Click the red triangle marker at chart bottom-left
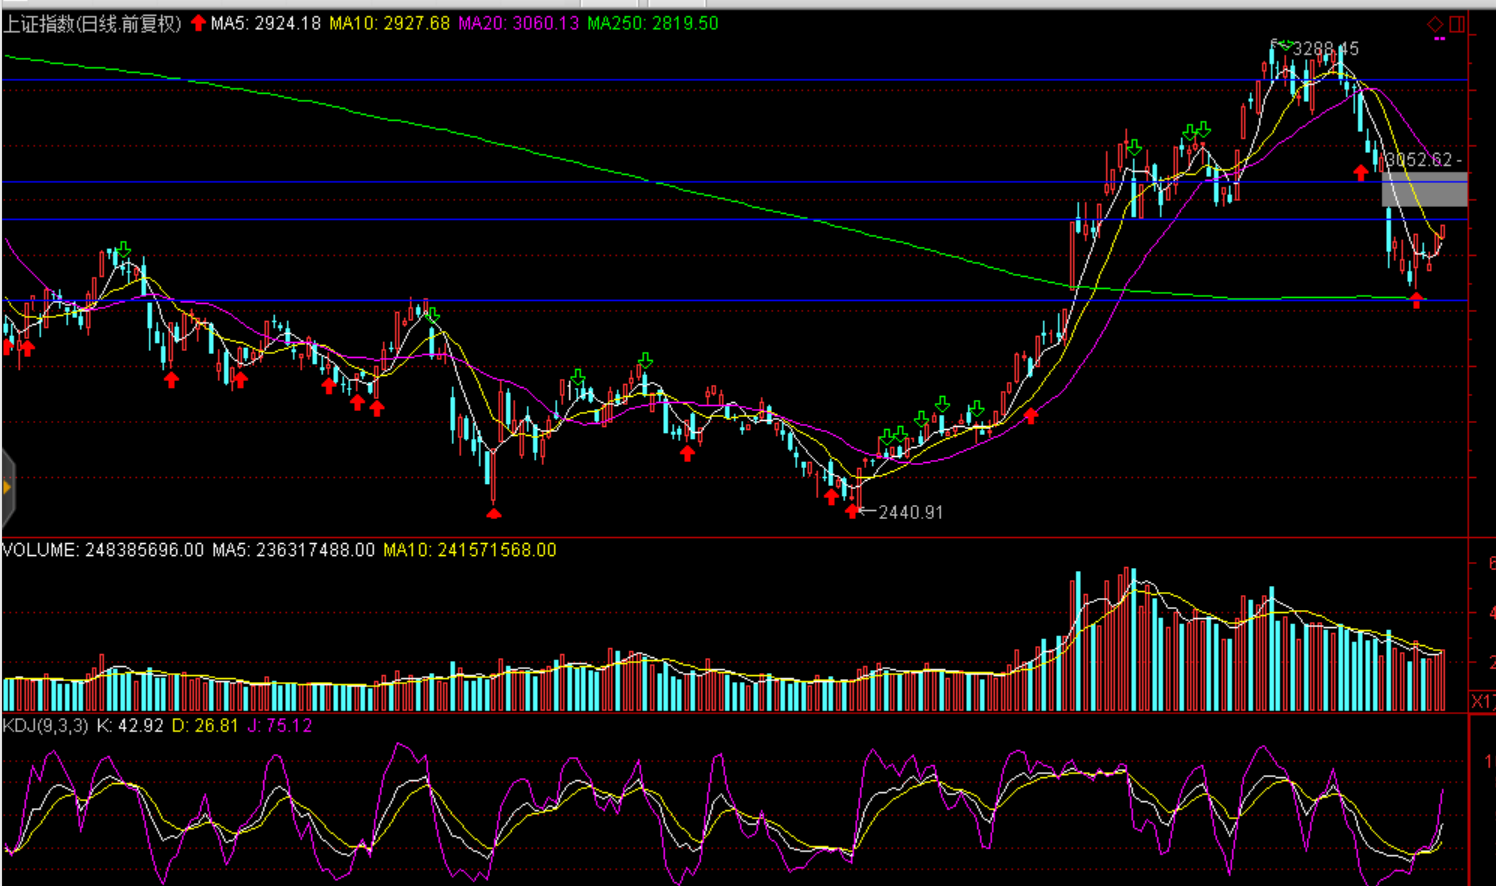Image resolution: width=1496 pixels, height=886 pixels. [494, 514]
